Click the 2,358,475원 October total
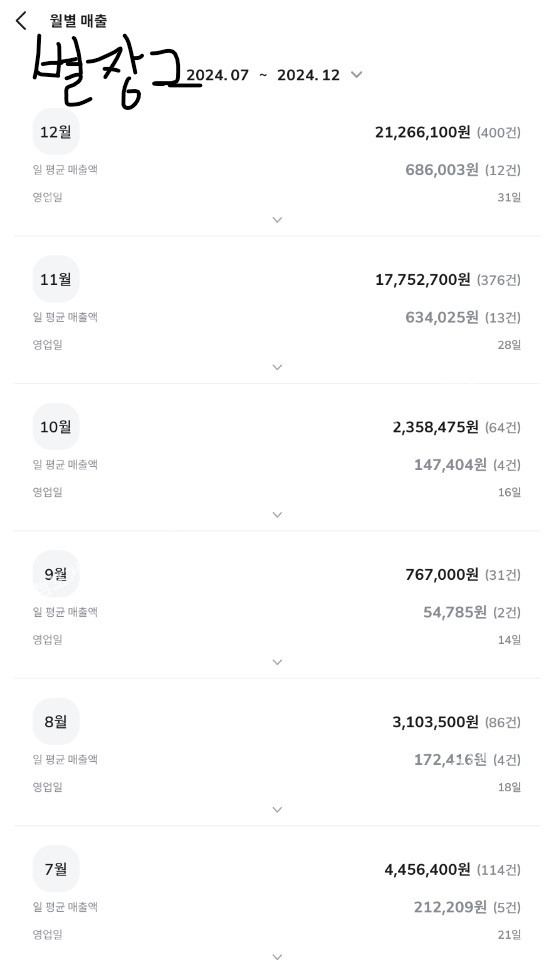This screenshot has height=963, width=554. tap(435, 427)
